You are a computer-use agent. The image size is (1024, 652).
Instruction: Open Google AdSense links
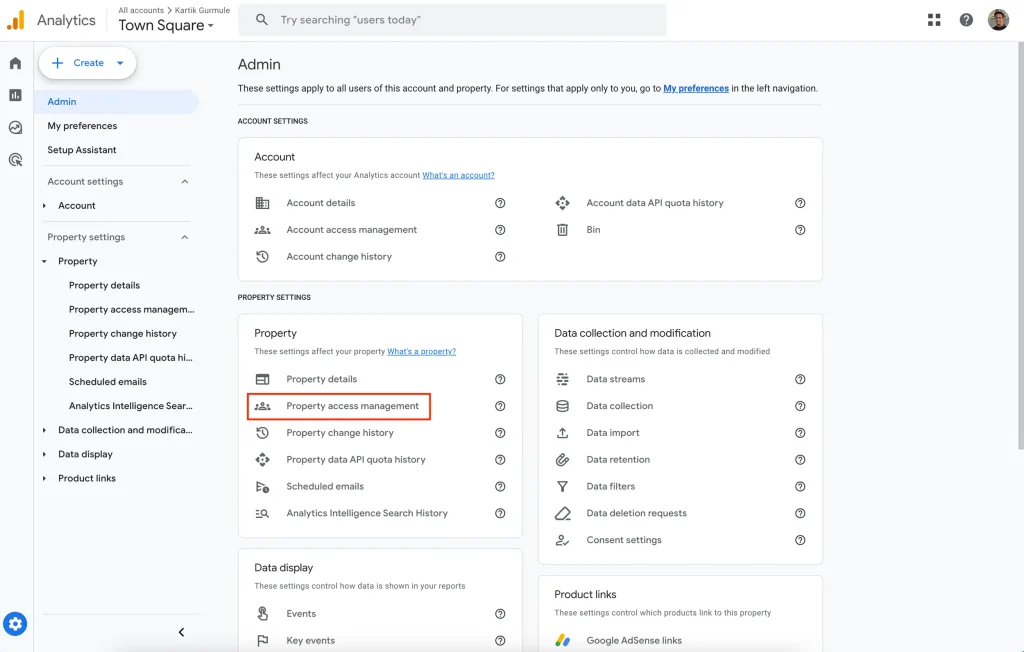click(633, 640)
